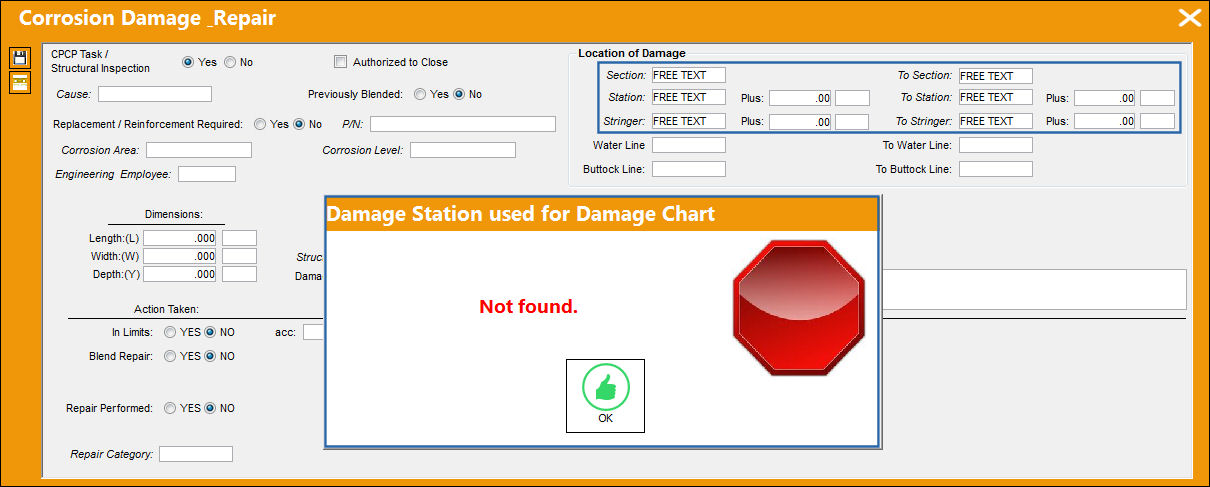Click the To Buttock Line field
The height and width of the screenshot is (487, 1210).
pyautogui.click(x=995, y=169)
